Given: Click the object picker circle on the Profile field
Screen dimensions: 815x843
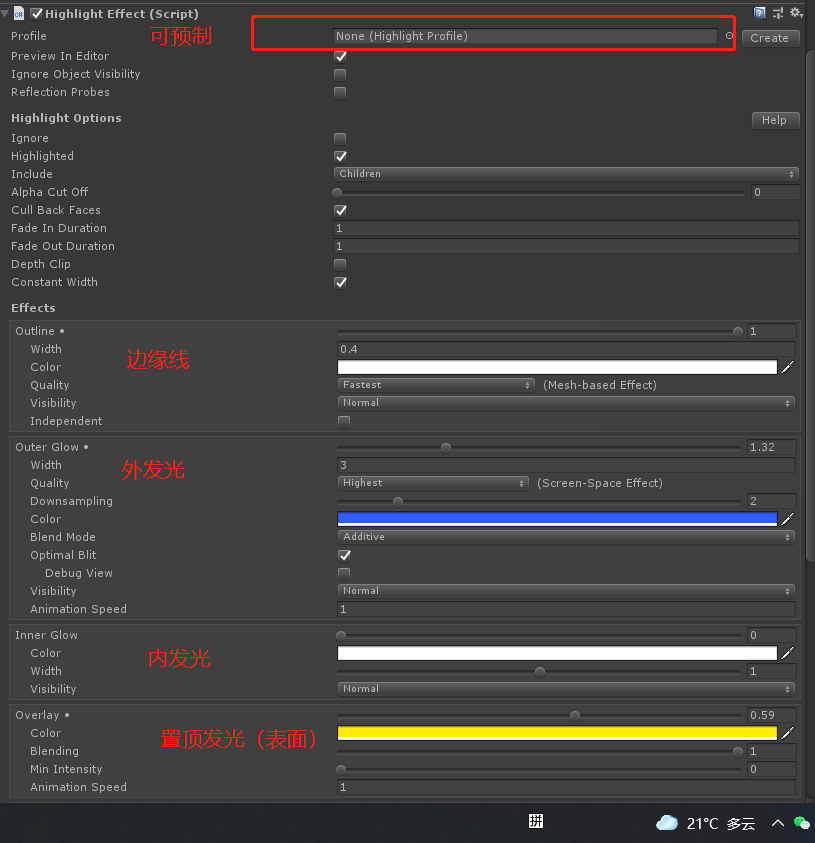Looking at the screenshot, I should [729, 35].
